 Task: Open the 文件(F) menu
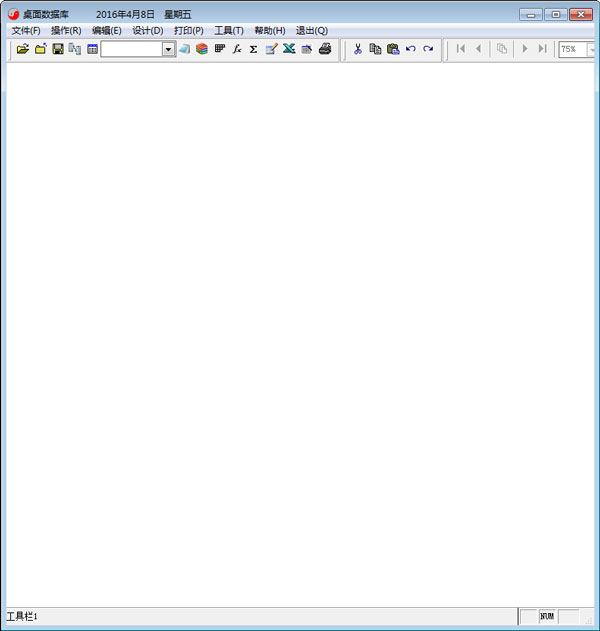pyautogui.click(x=26, y=31)
